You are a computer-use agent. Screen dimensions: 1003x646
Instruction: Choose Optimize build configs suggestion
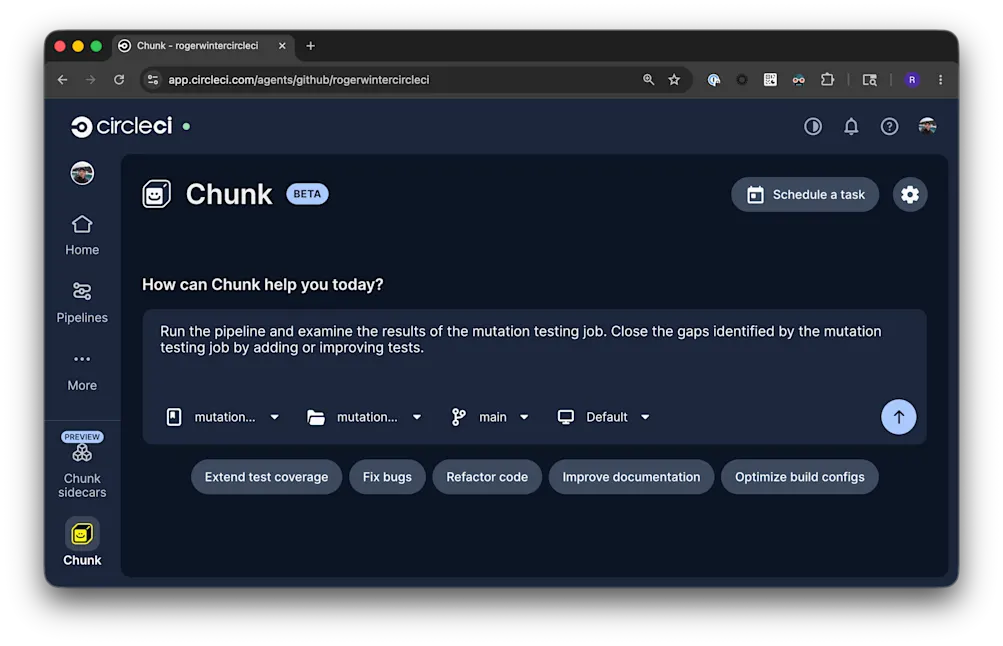pyautogui.click(x=800, y=477)
